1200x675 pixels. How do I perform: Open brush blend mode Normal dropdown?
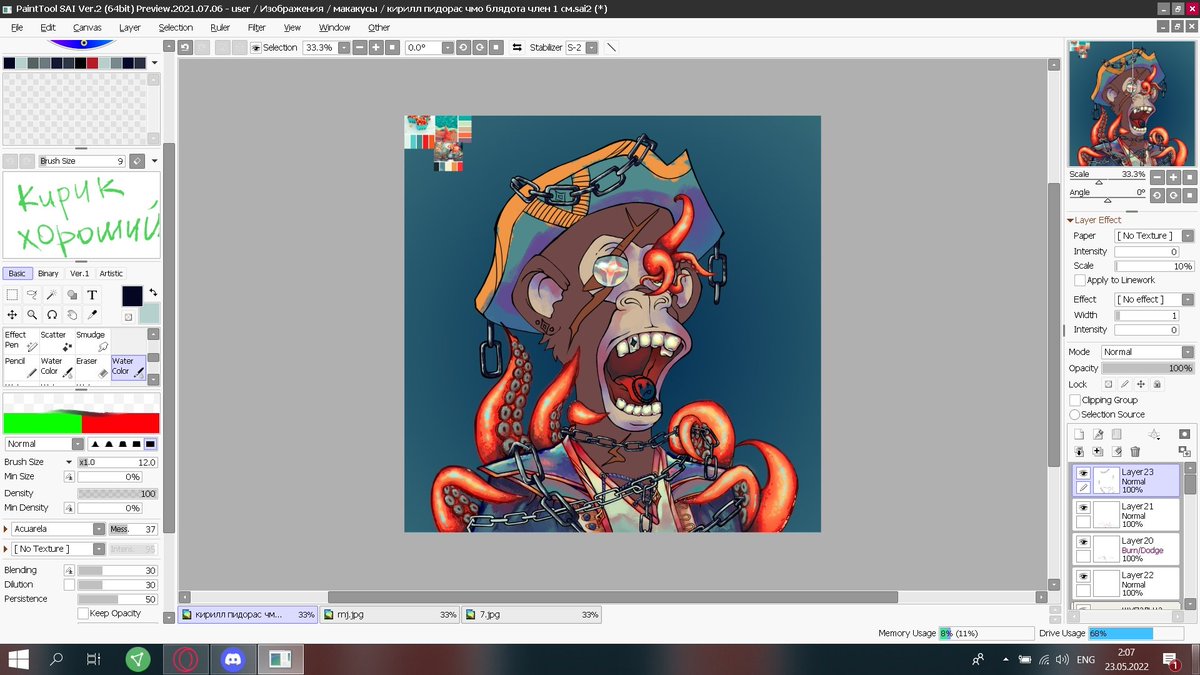click(x=77, y=444)
